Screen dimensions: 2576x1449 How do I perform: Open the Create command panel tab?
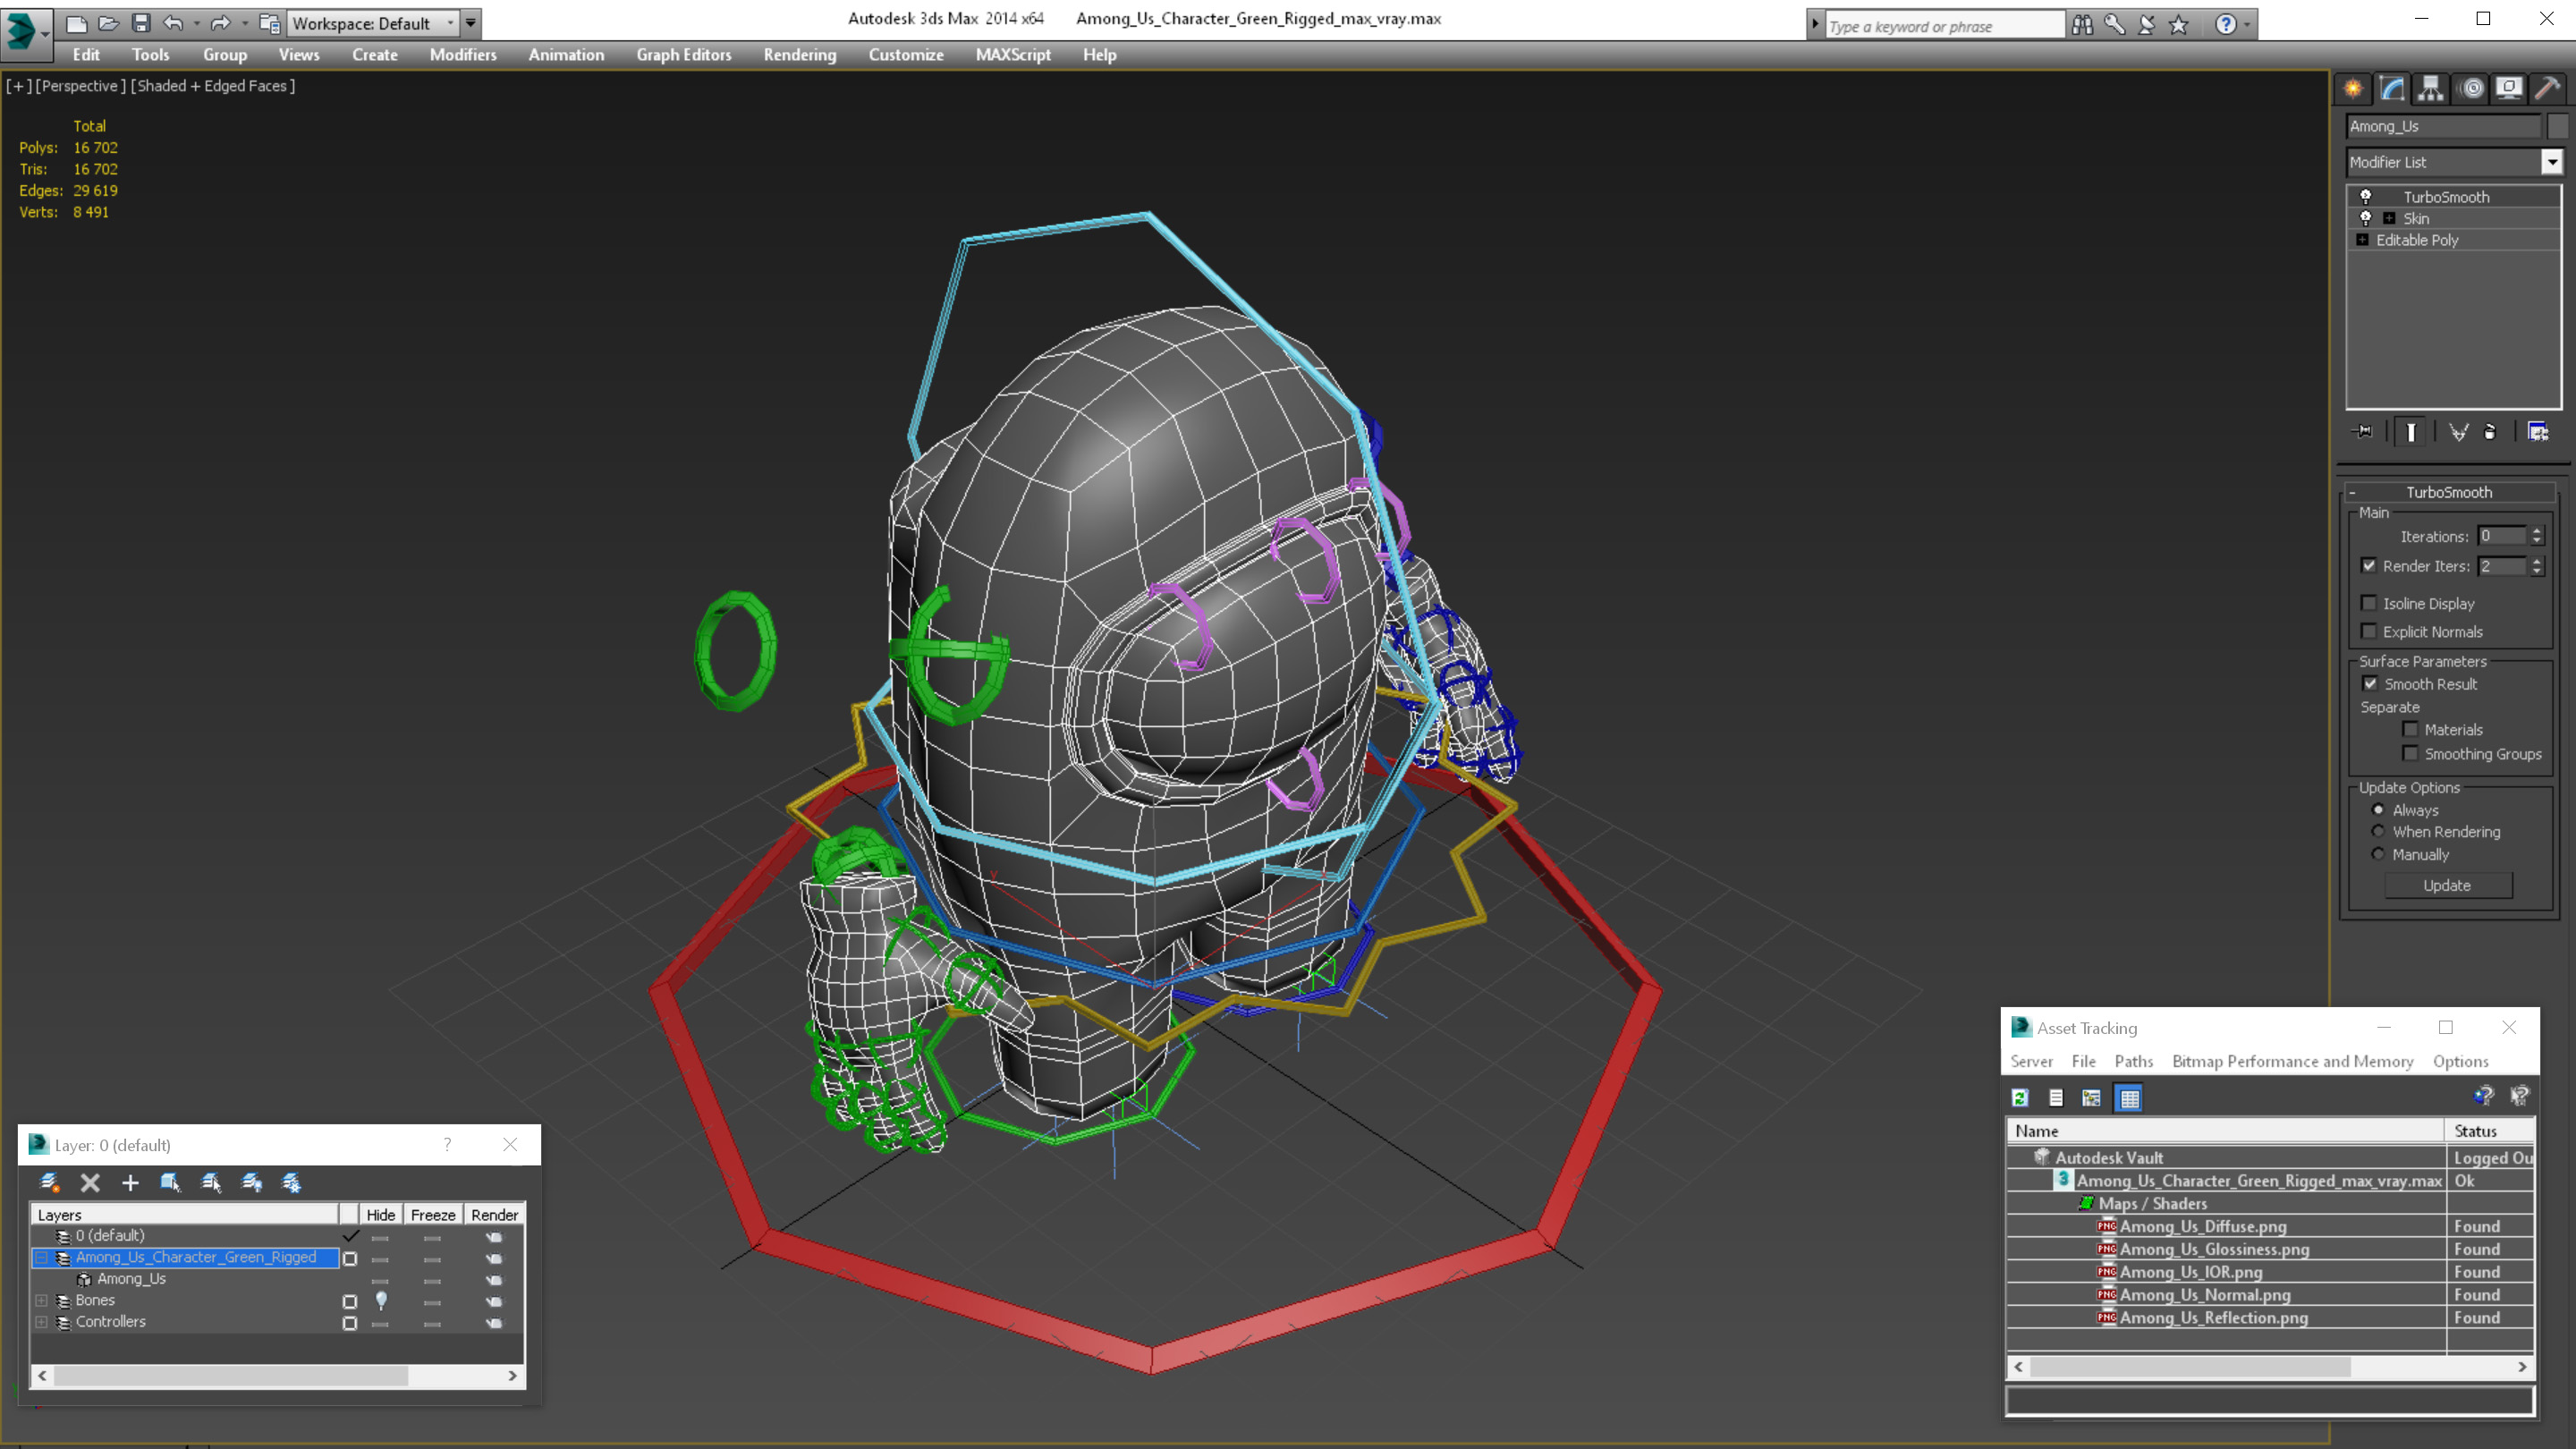[2353, 89]
